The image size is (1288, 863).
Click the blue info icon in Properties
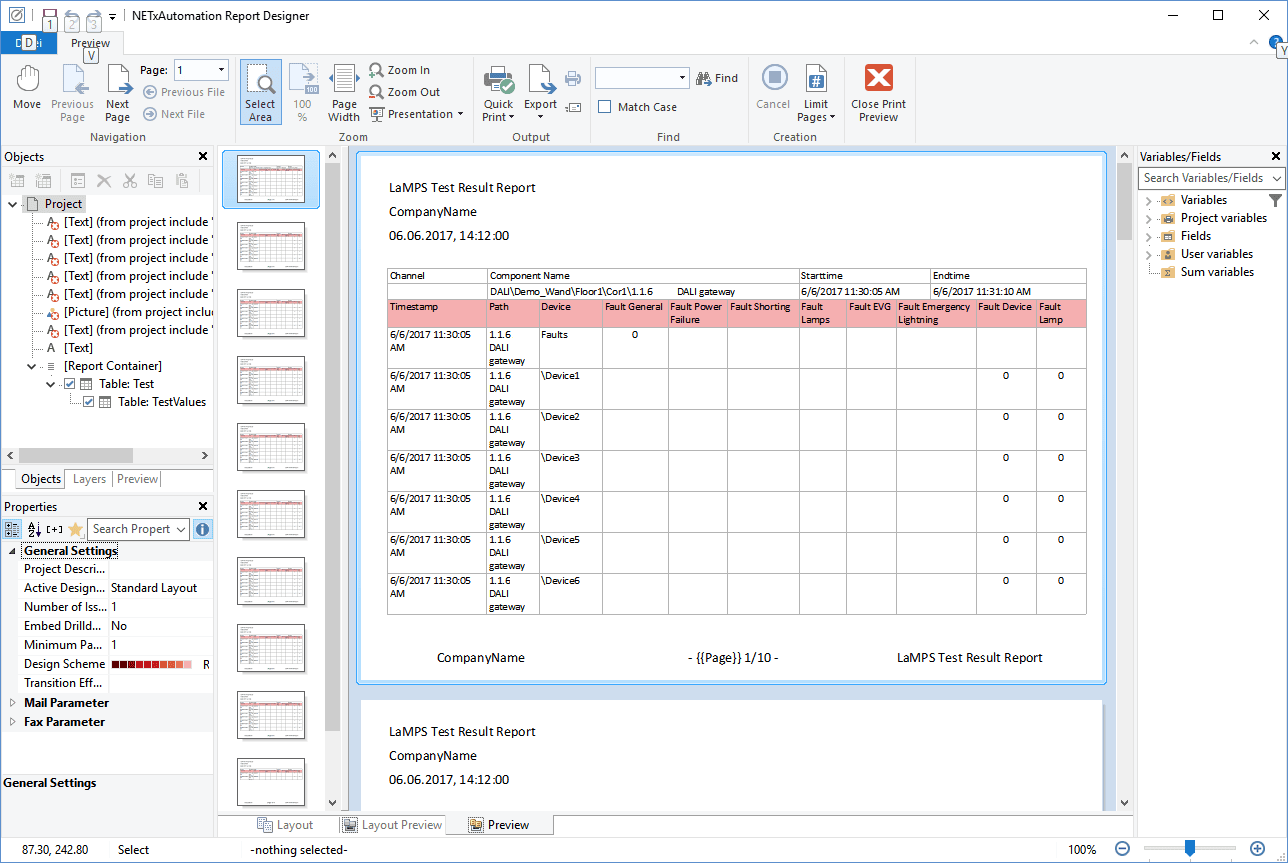click(x=203, y=529)
